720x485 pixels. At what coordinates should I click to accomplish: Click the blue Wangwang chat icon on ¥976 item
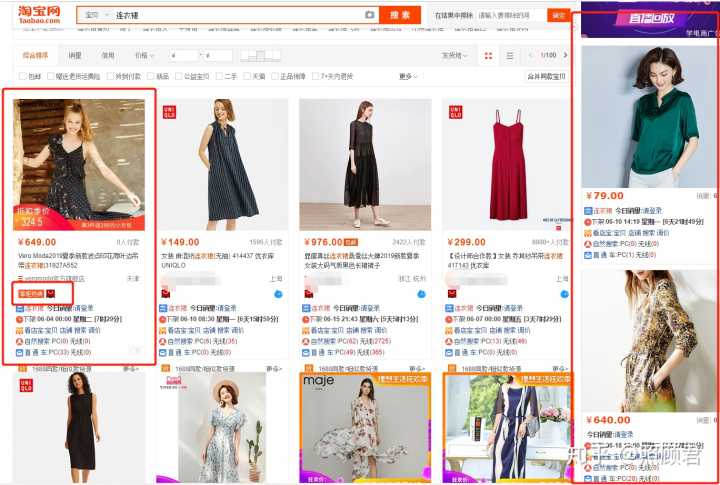(x=422, y=294)
